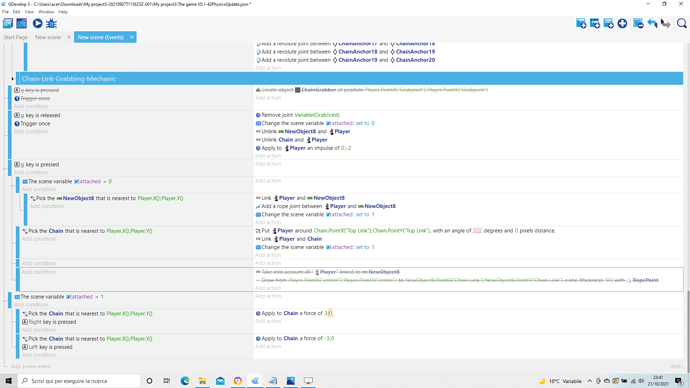Add action beside 'attached = 1' condition
690x388 pixels.
pos(268,296)
